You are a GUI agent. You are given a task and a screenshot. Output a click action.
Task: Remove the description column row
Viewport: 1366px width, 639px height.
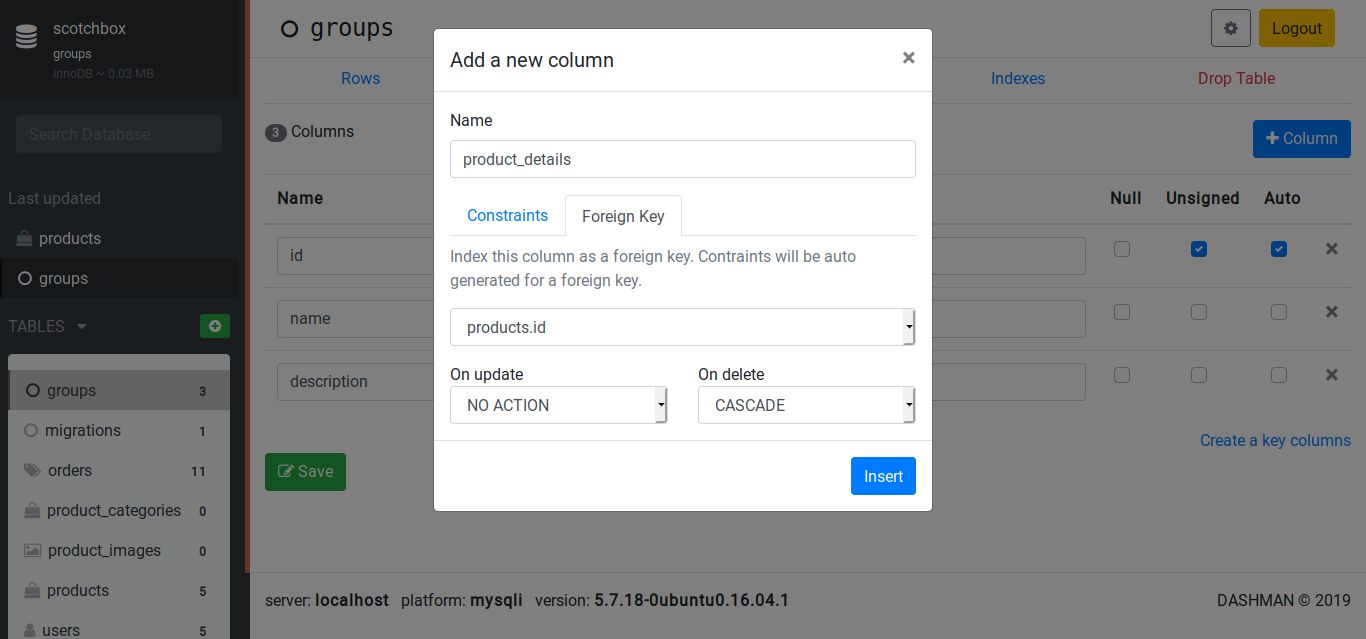coord(1331,375)
